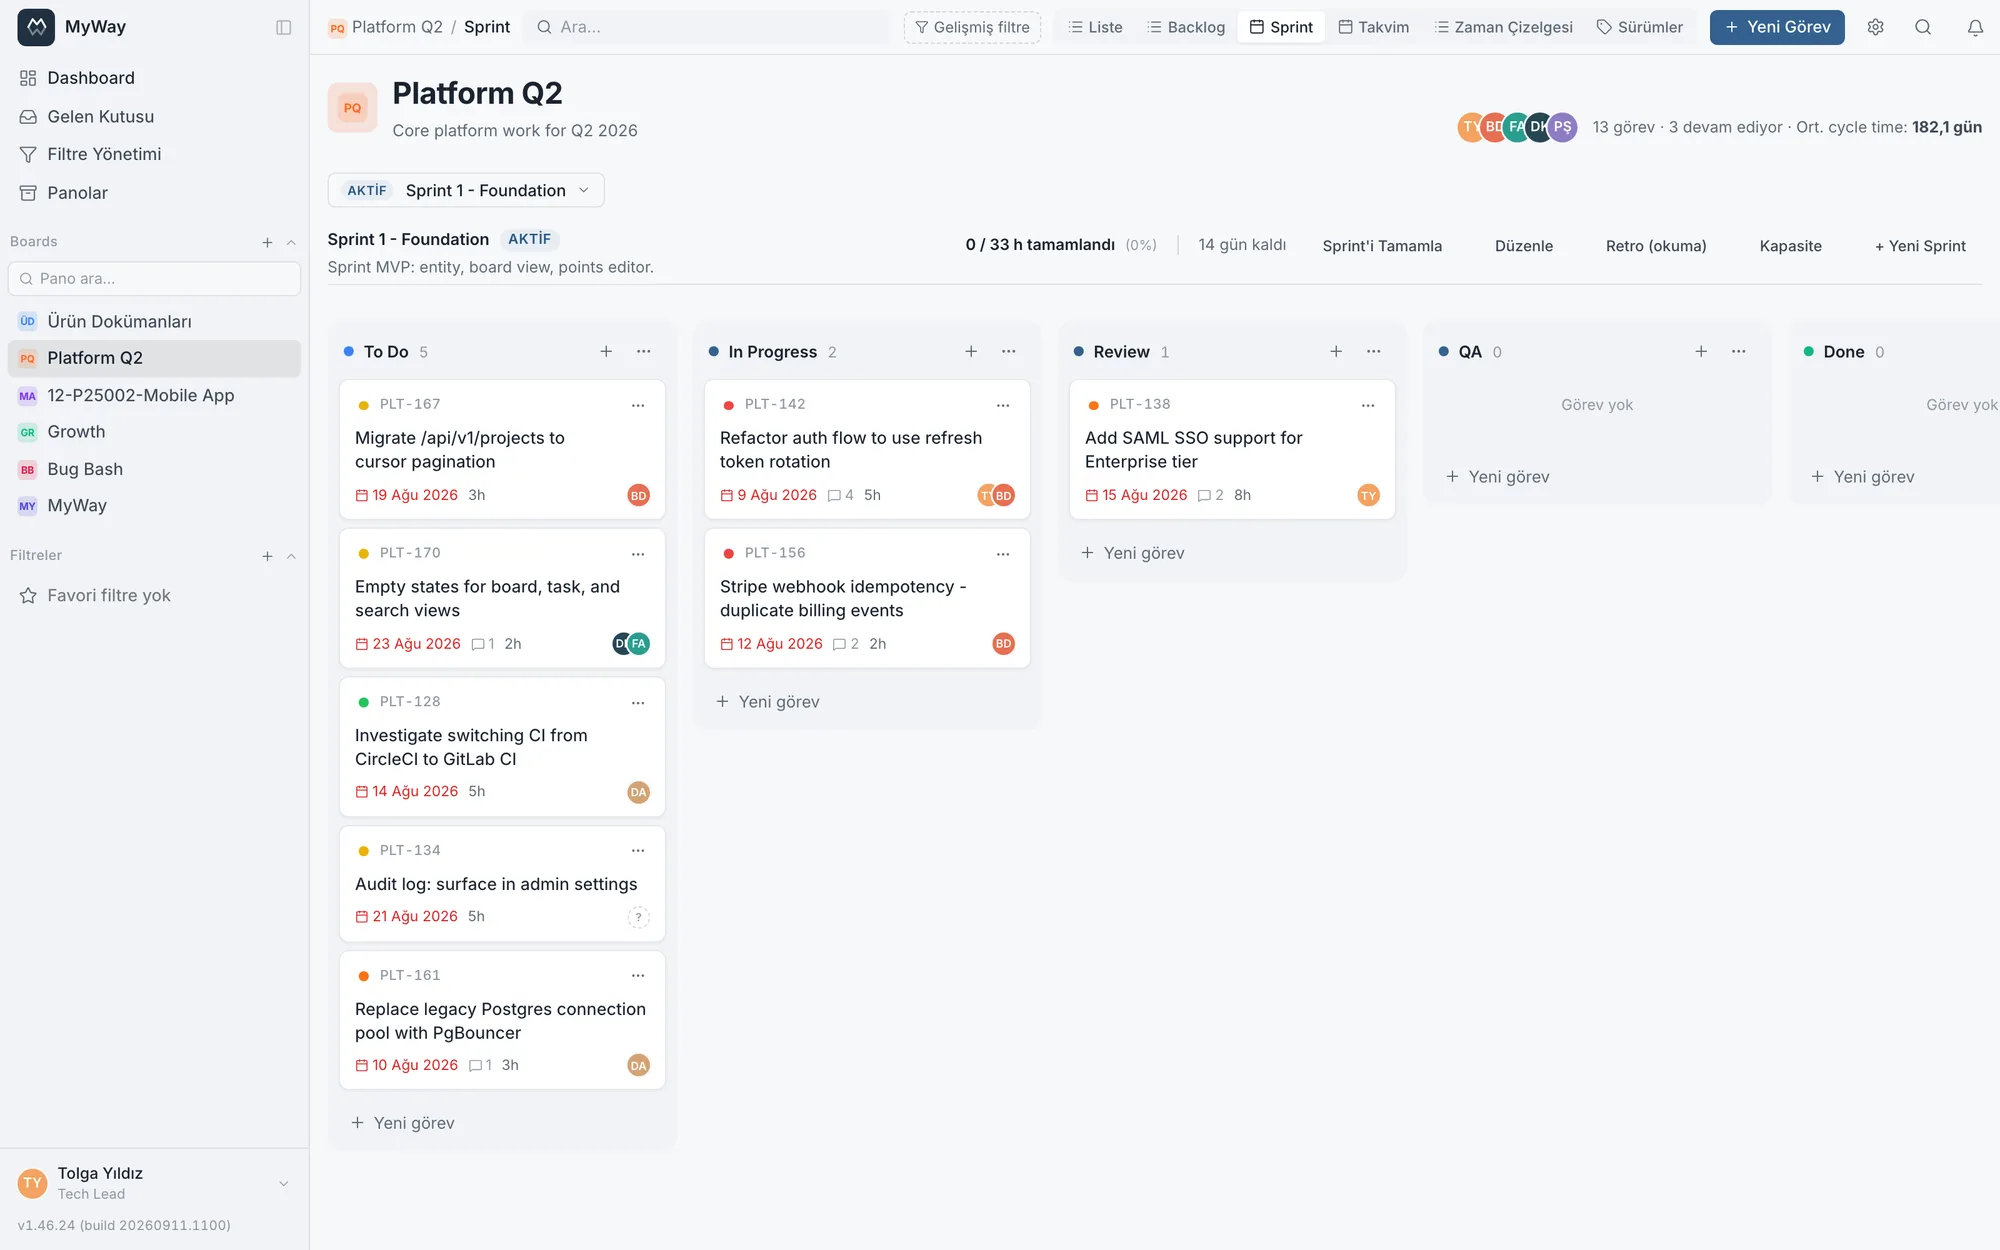Open PLT-156 card options menu

[x=1003, y=554]
